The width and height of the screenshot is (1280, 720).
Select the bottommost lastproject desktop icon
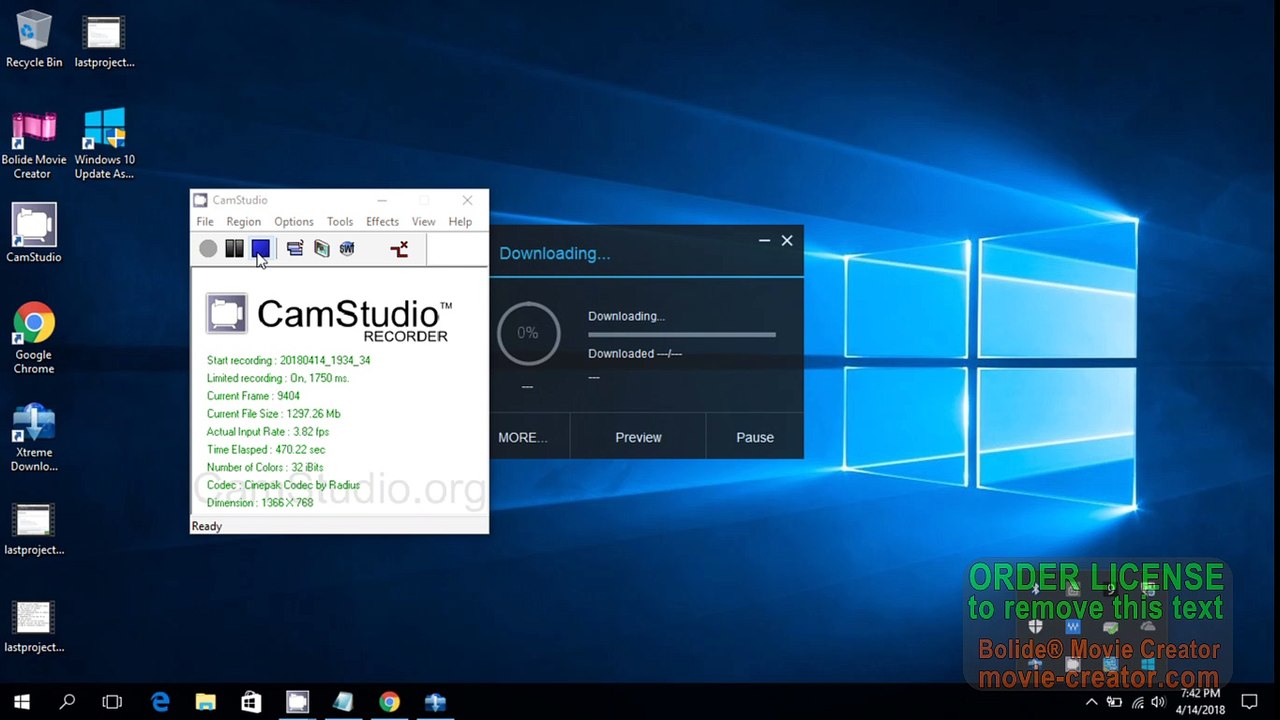click(x=34, y=627)
